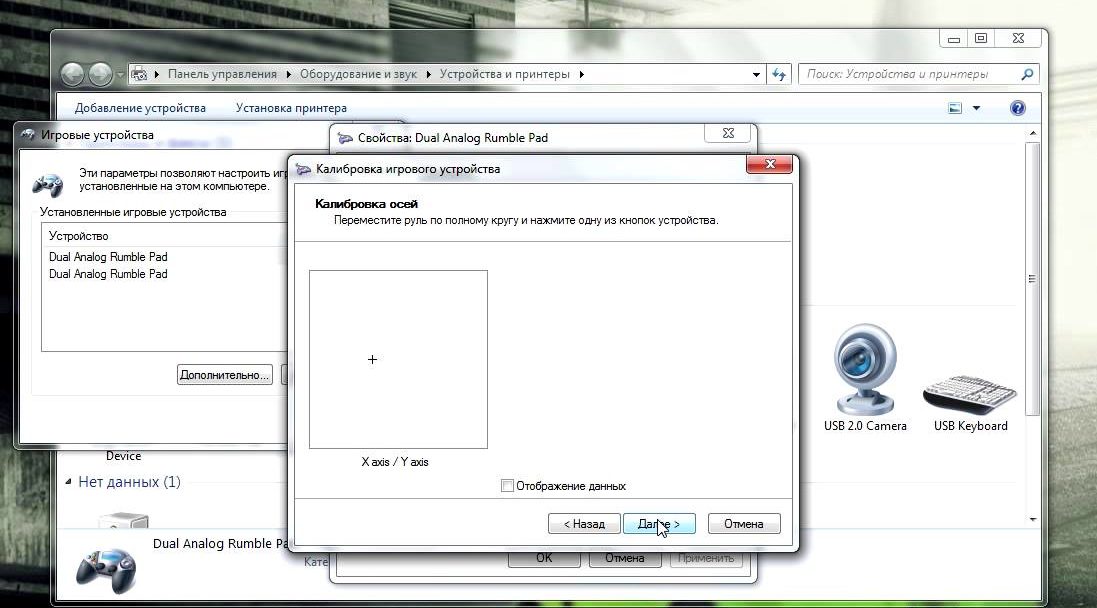This screenshot has height=608, width=1097.
Task: Click the change view icon in the toolbar
Action: click(x=955, y=108)
